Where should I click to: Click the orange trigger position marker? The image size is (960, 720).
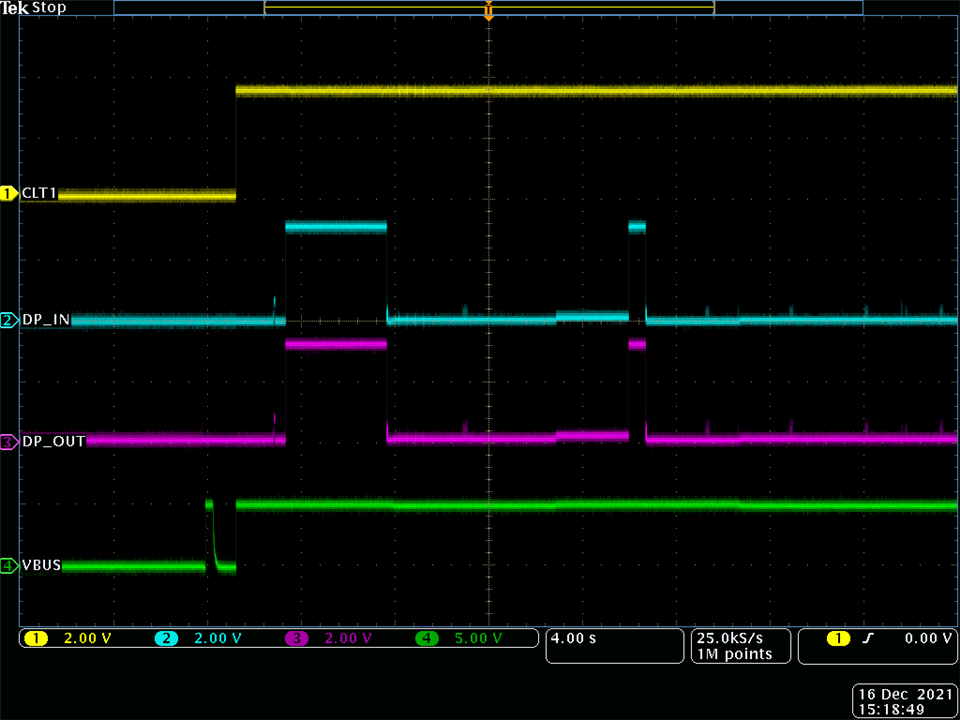pyautogui.click(x=488, y=11)
